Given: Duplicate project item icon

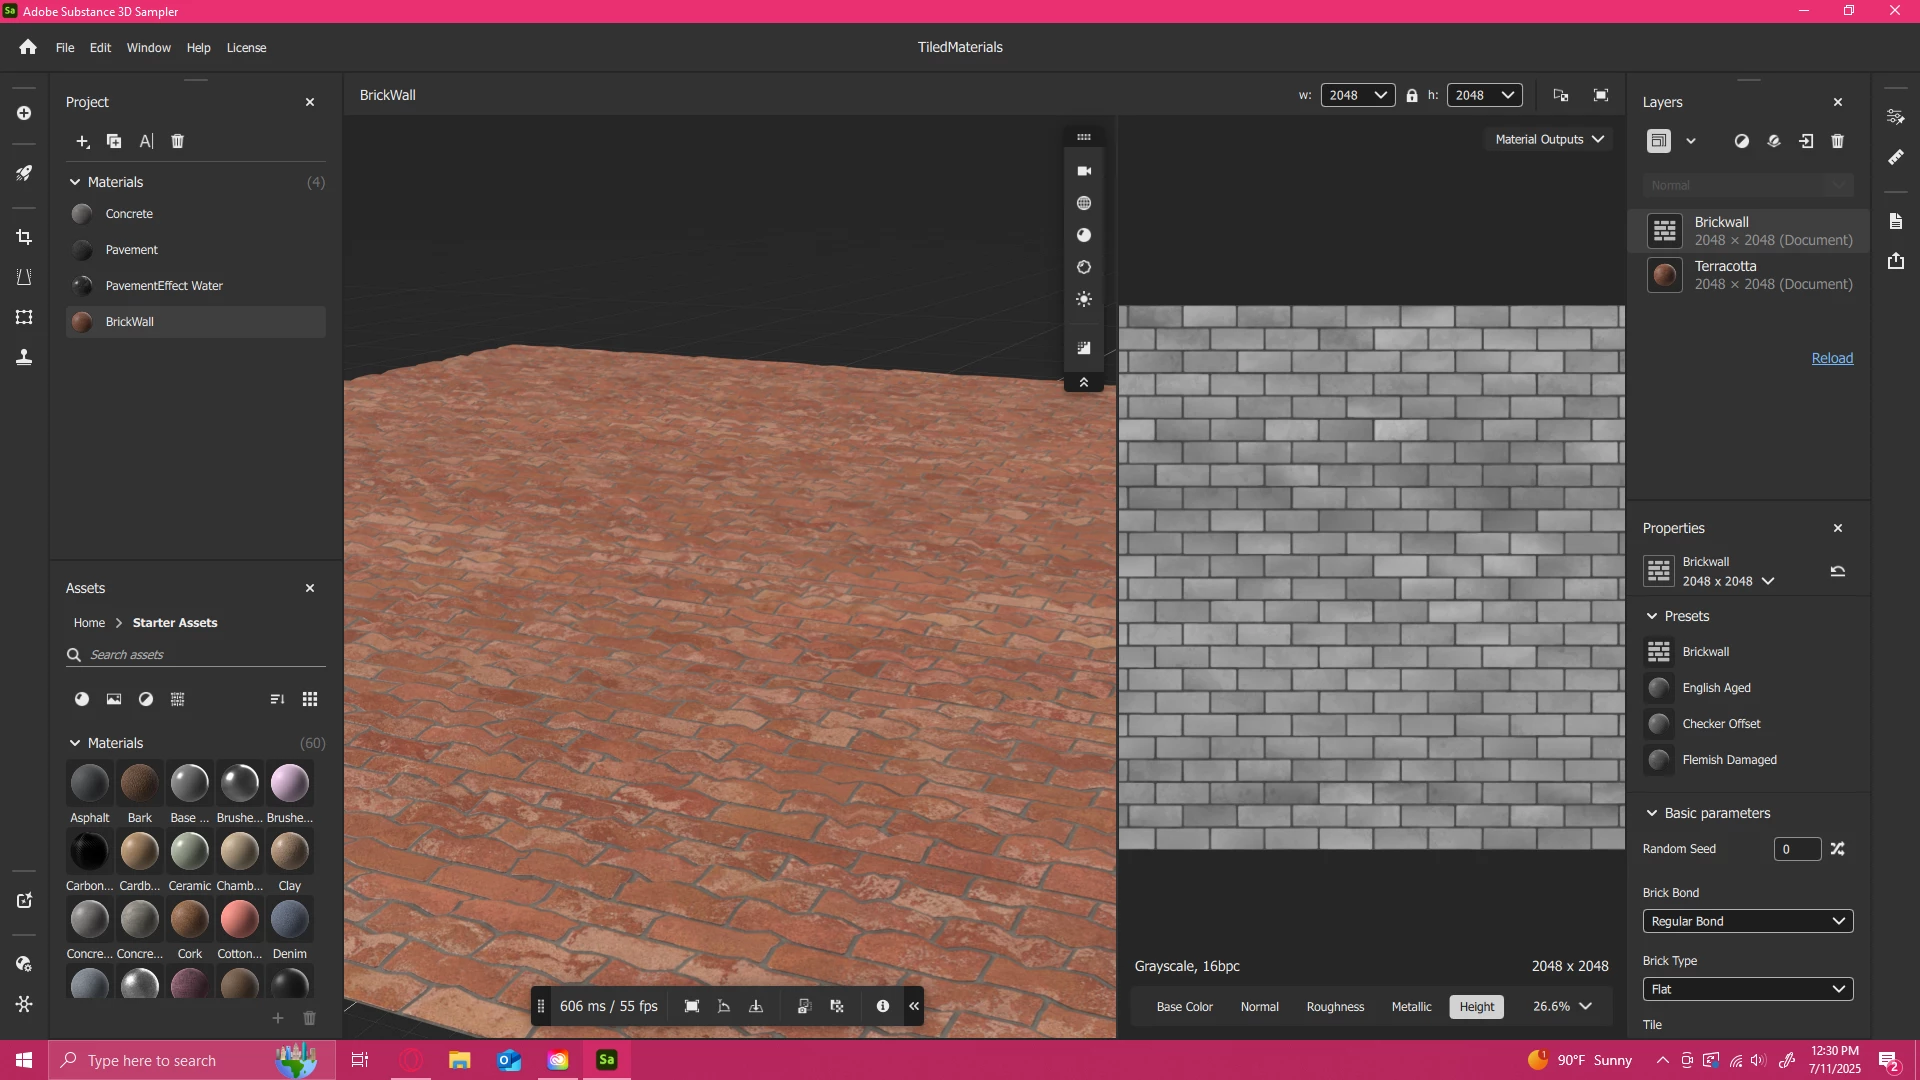Looking at the screenshot, I should pyautogui.click(x=114, y=141).
